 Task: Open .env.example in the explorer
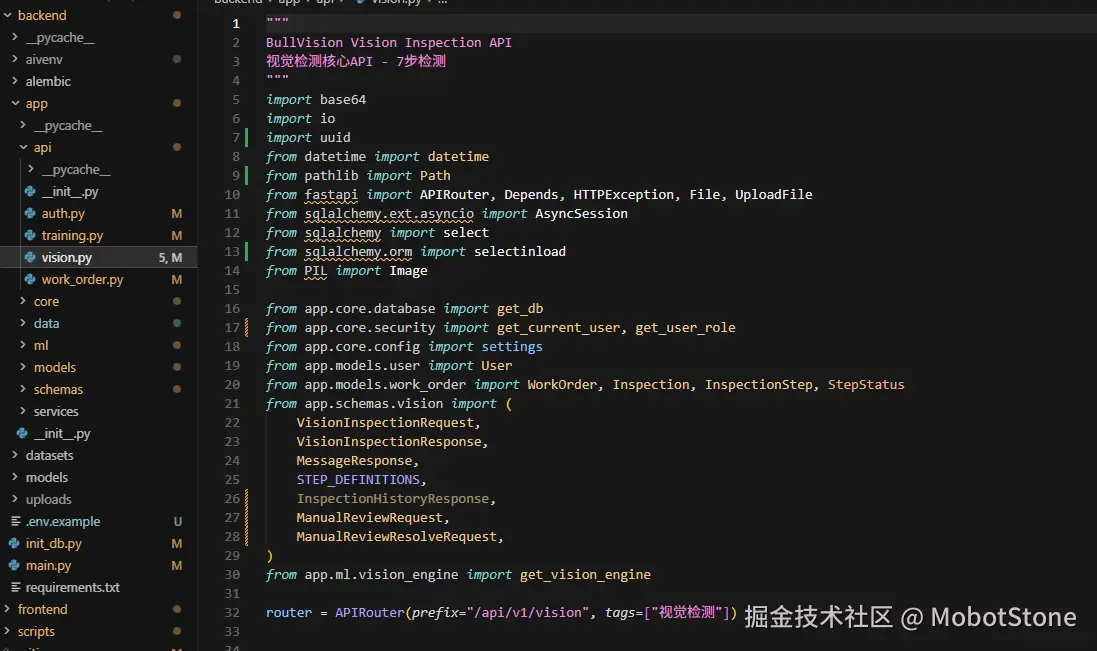(x=63, y=521)
